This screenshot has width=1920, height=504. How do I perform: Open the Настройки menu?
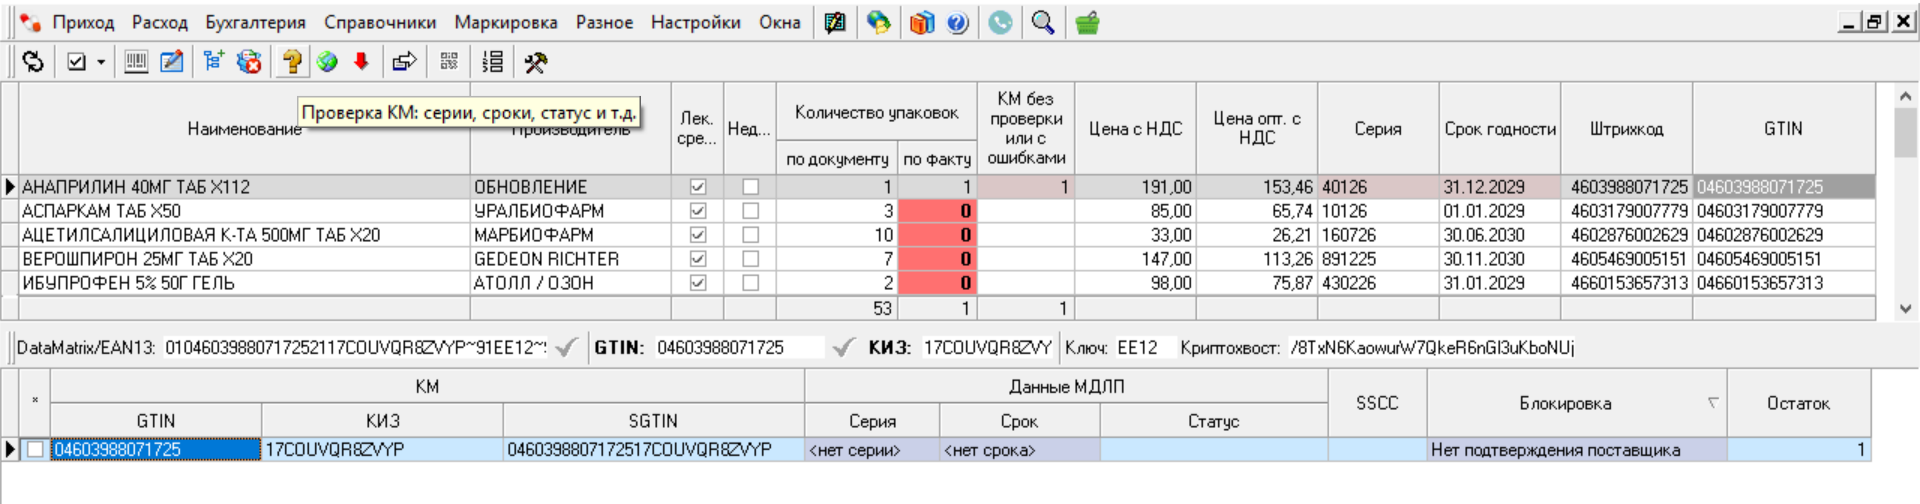696,22
